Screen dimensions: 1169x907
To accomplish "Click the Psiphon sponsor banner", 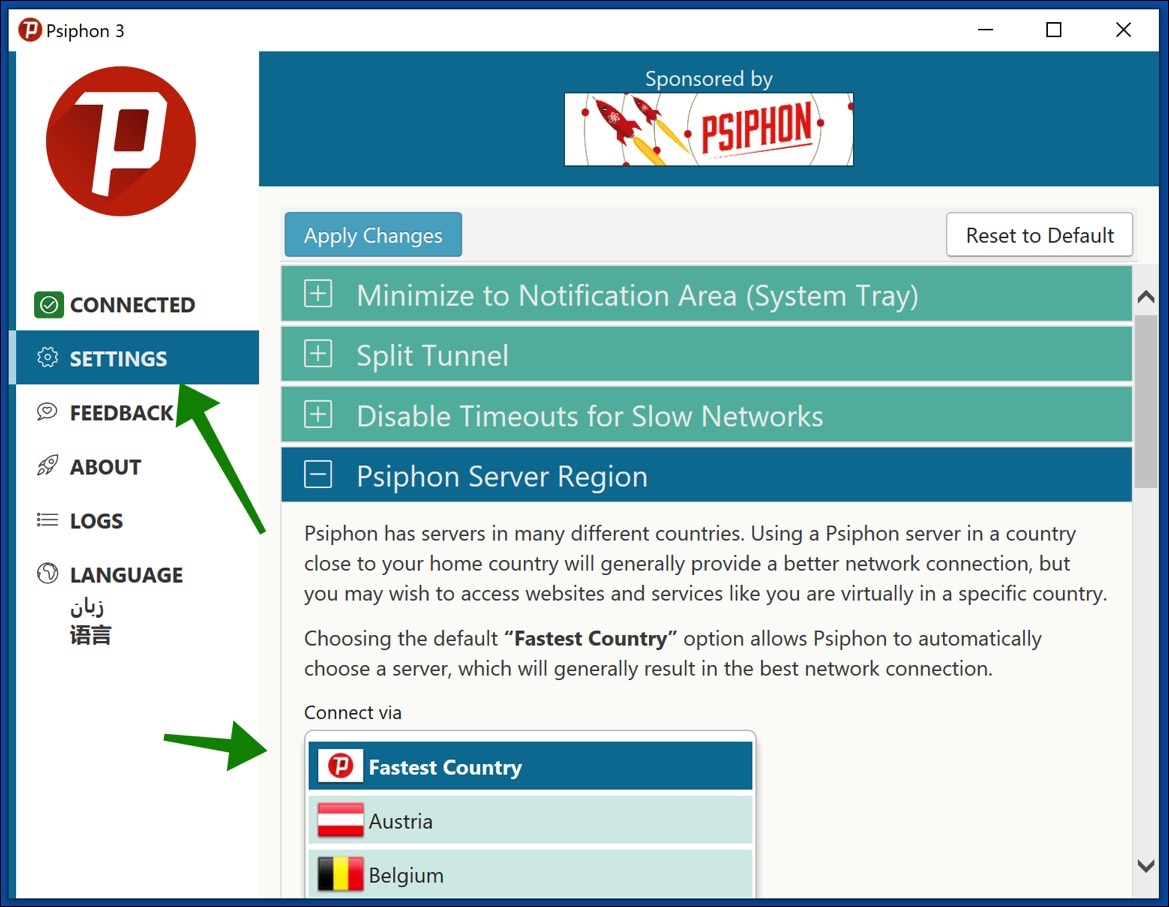I will point(708,129).
